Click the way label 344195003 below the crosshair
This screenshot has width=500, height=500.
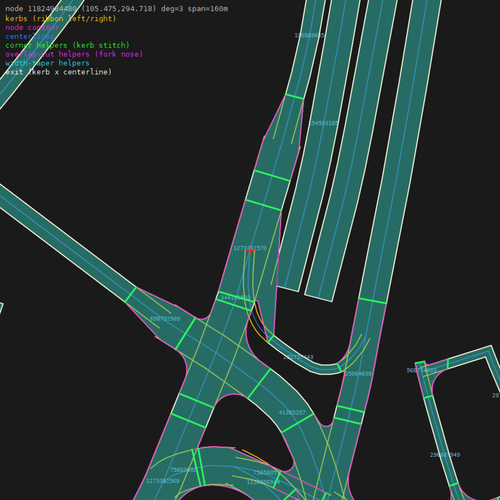coord(235,297)
